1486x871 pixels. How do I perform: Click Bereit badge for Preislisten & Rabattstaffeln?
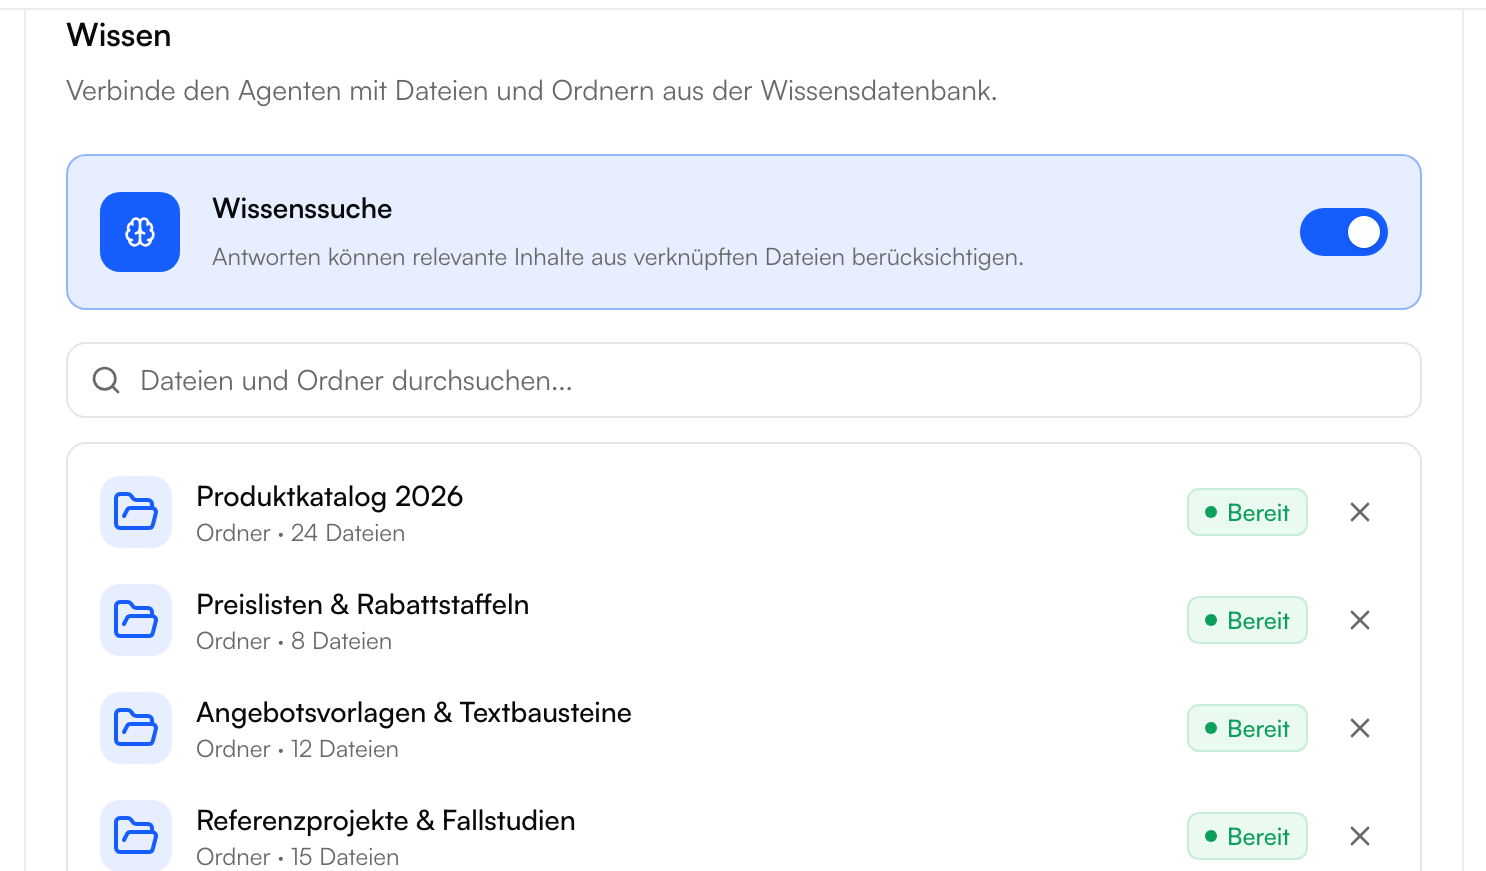point(1247,620)
